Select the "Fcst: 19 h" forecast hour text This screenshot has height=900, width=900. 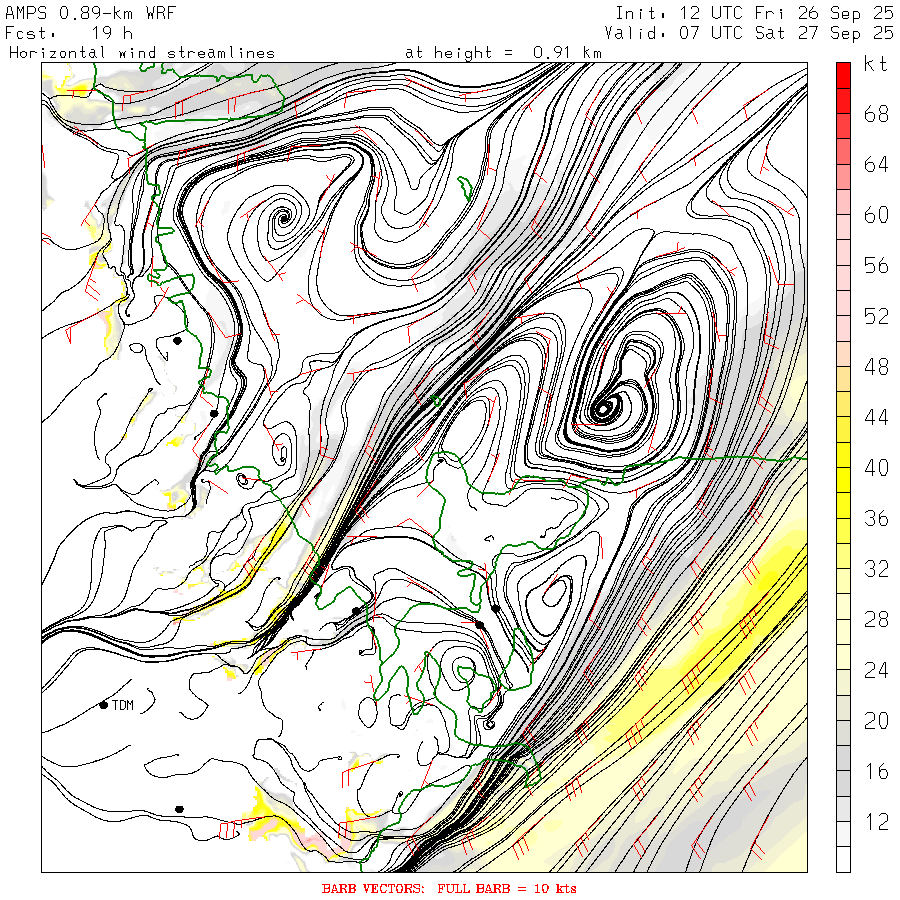click(69, 33)
